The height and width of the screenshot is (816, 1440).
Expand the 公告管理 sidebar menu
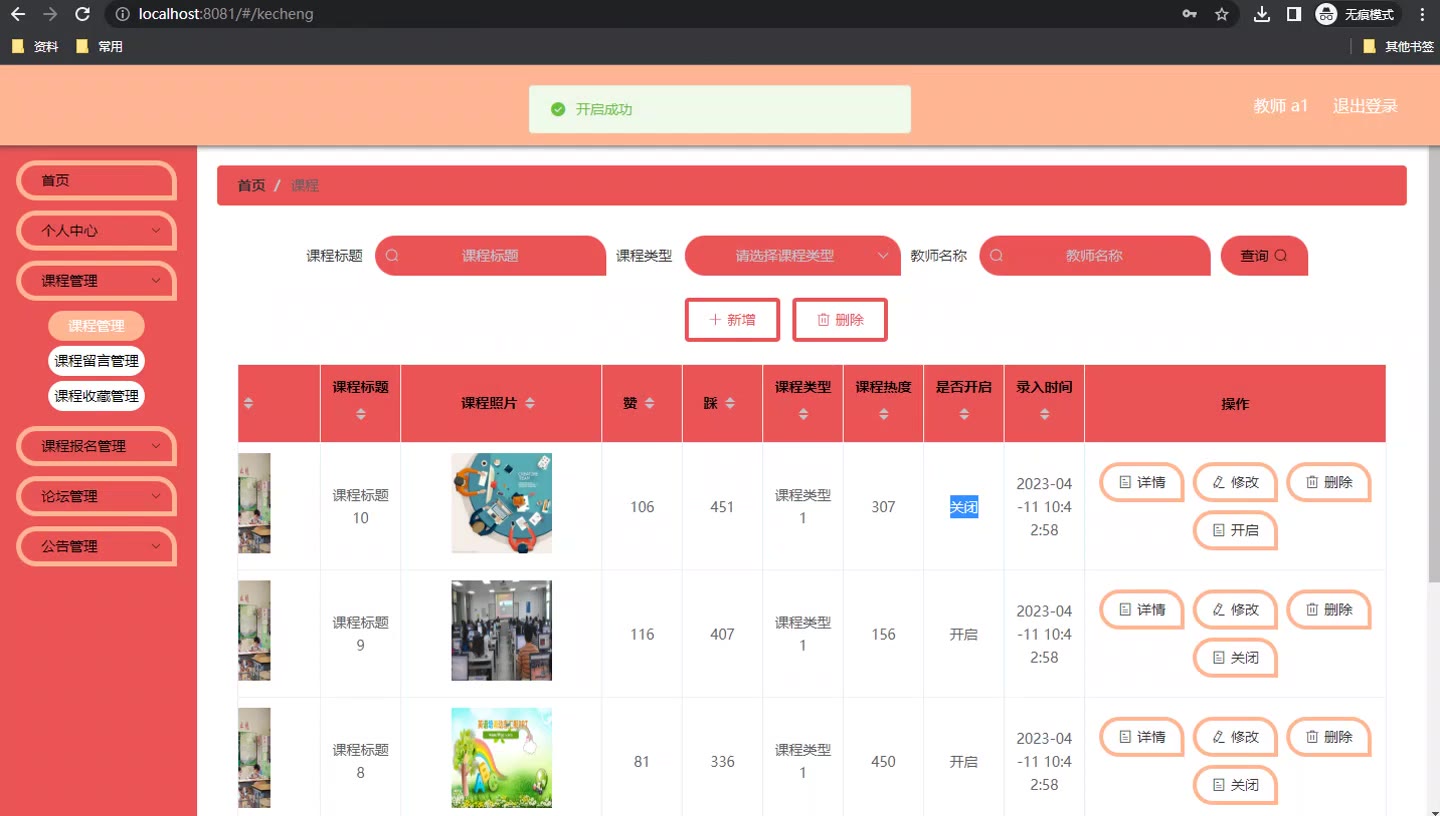[x=97, y=546]
